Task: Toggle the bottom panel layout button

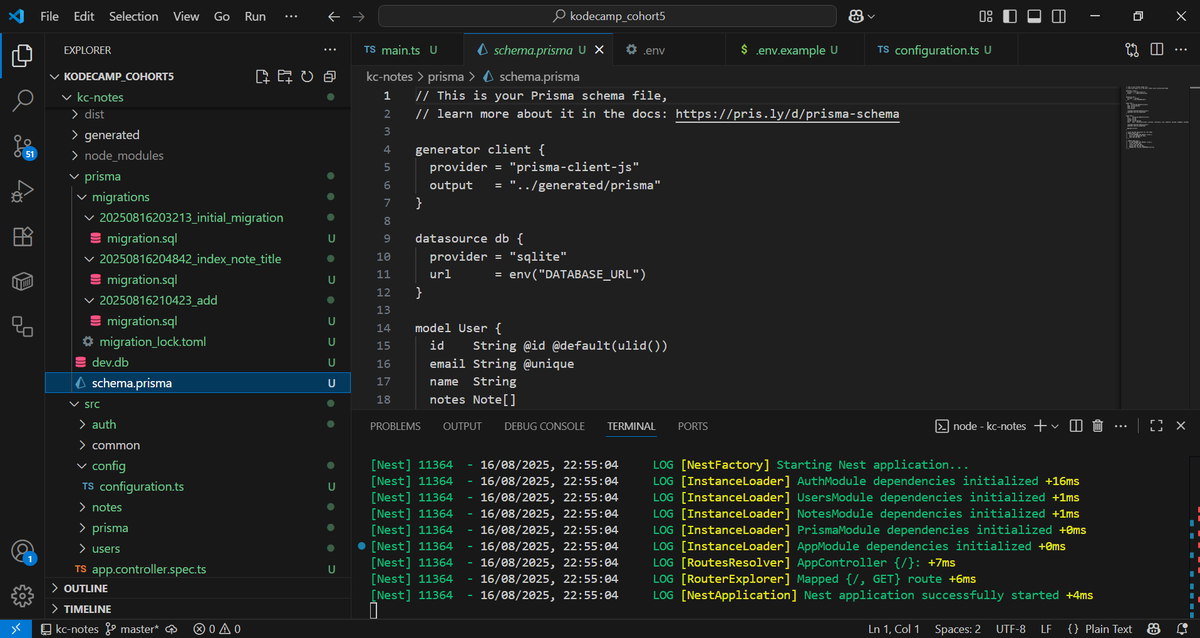Action: coord(1034,16)
